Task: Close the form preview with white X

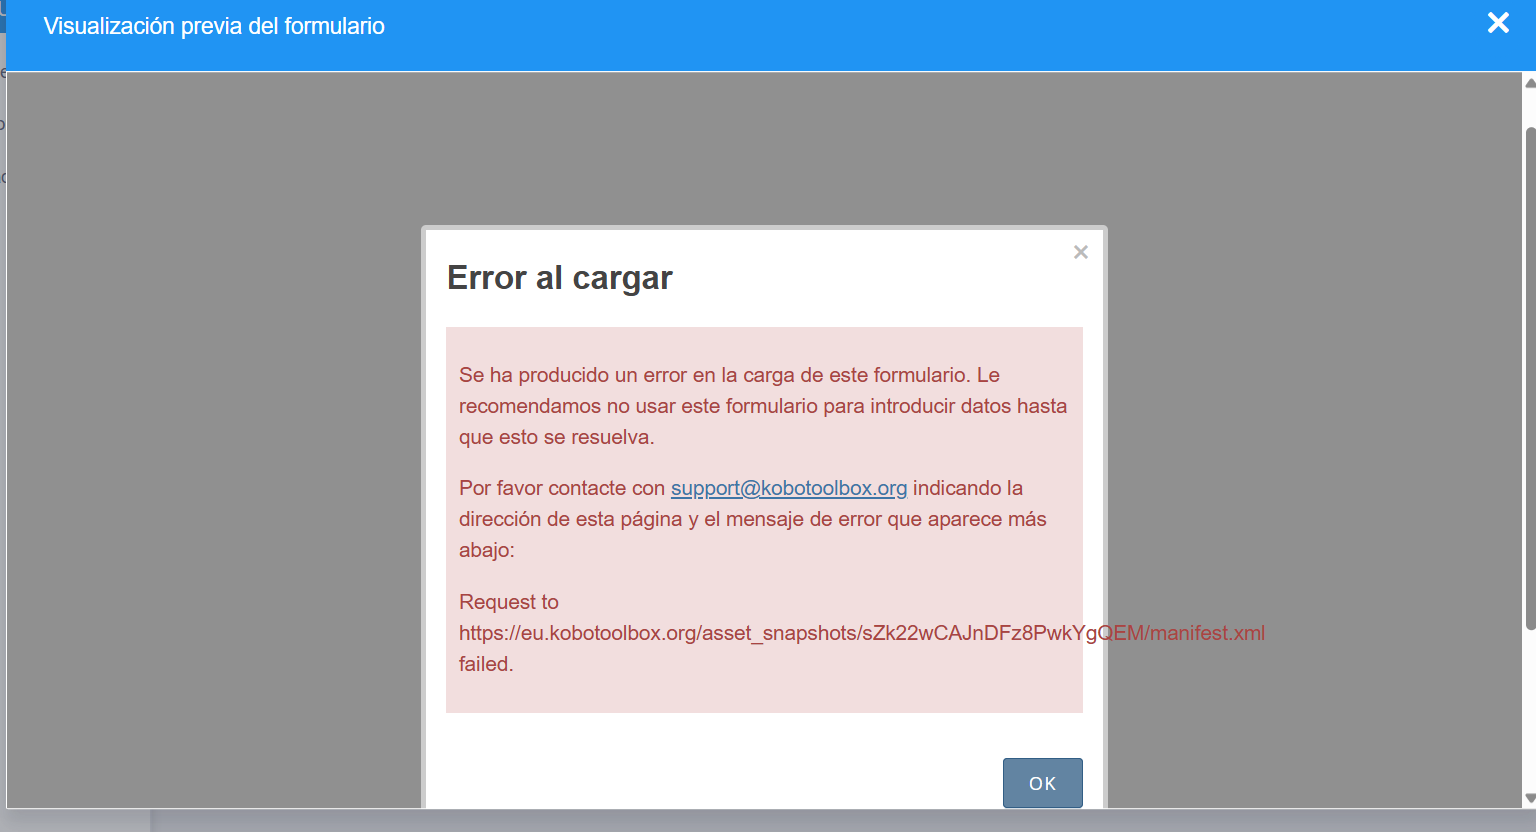Action: pyautogui.click(x=1497, y=23)
